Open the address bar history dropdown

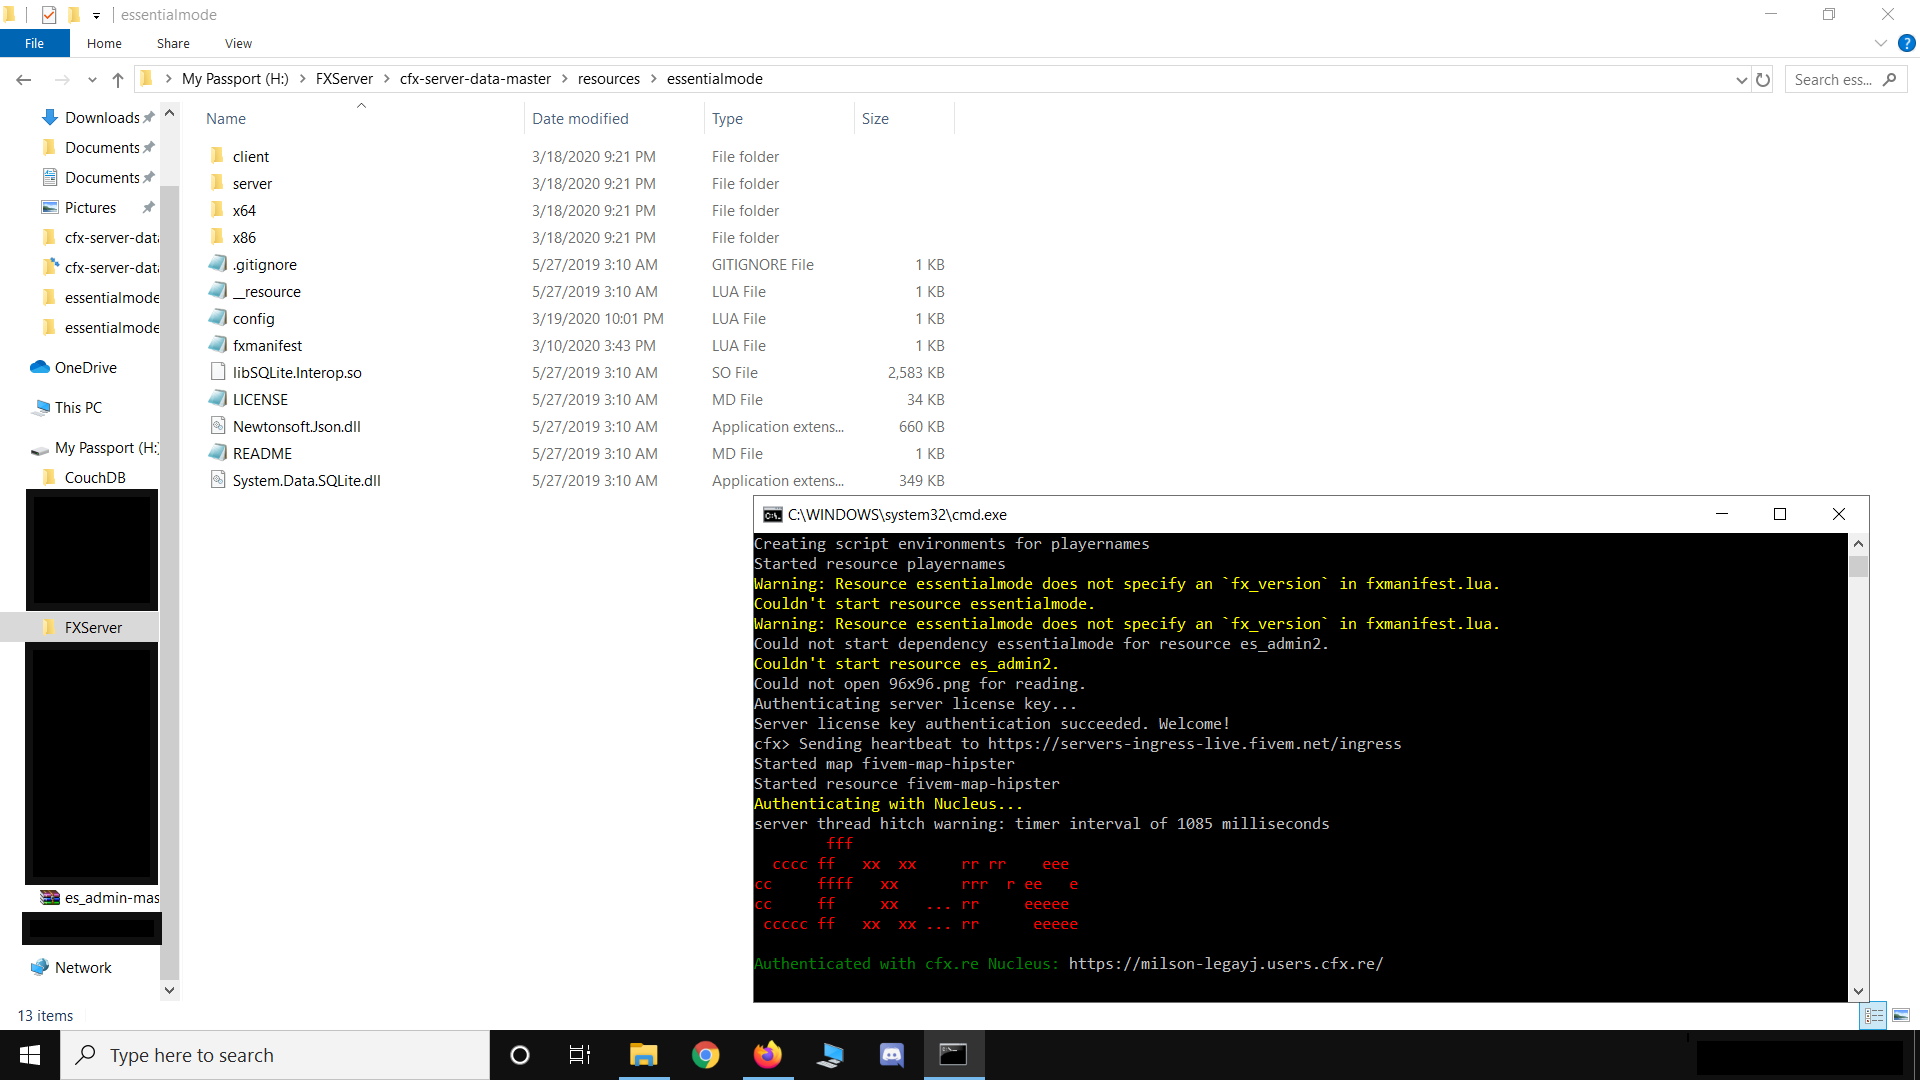point(1740,79)
